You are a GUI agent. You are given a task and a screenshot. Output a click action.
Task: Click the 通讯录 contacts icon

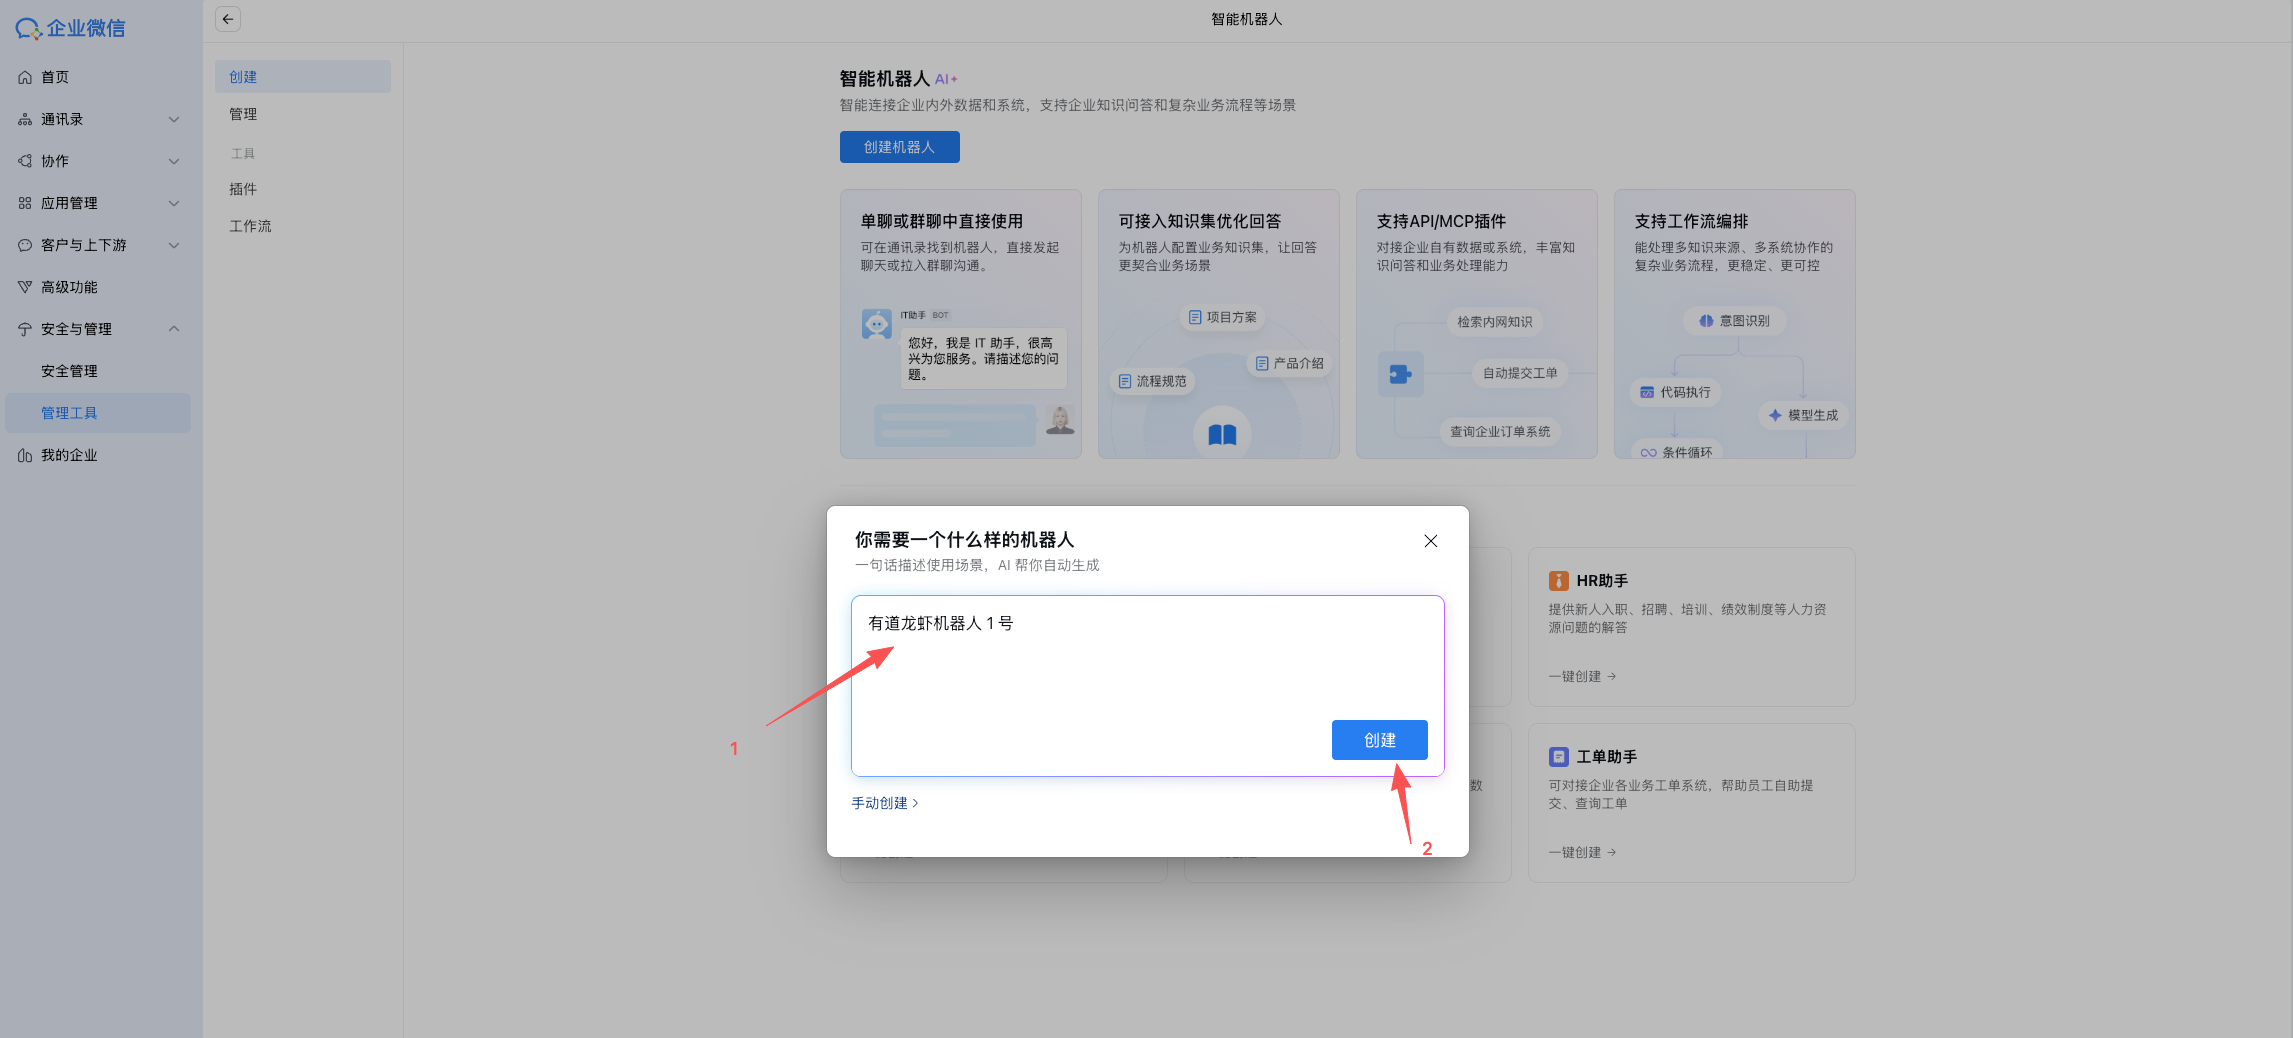24,119
